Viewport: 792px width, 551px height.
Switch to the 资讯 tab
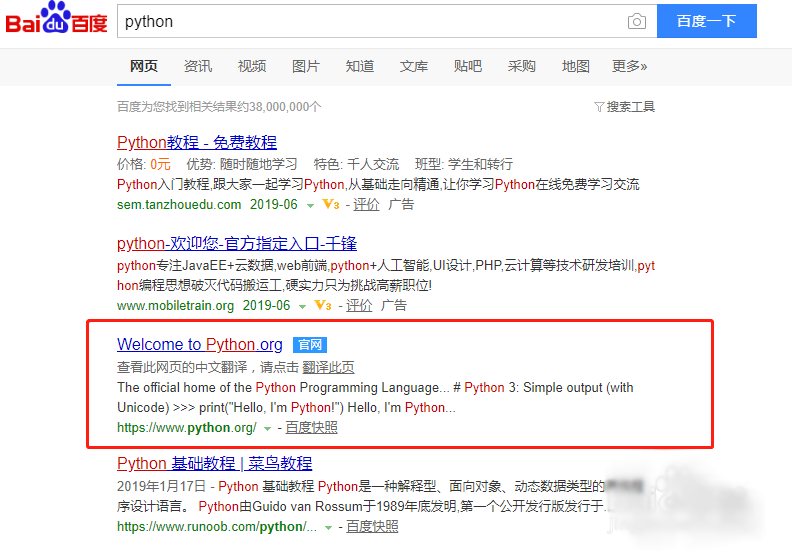198,66
